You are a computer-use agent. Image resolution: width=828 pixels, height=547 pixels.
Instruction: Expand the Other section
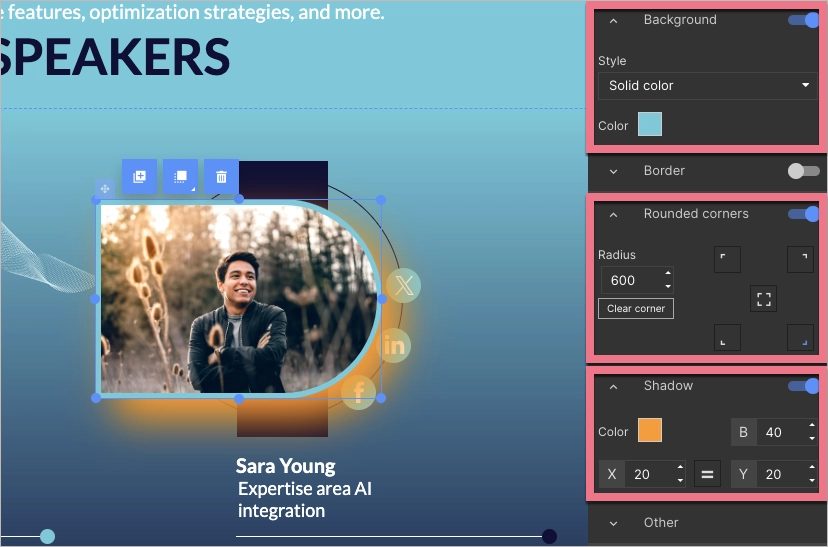pyautogui.click(x=613, y=523)
